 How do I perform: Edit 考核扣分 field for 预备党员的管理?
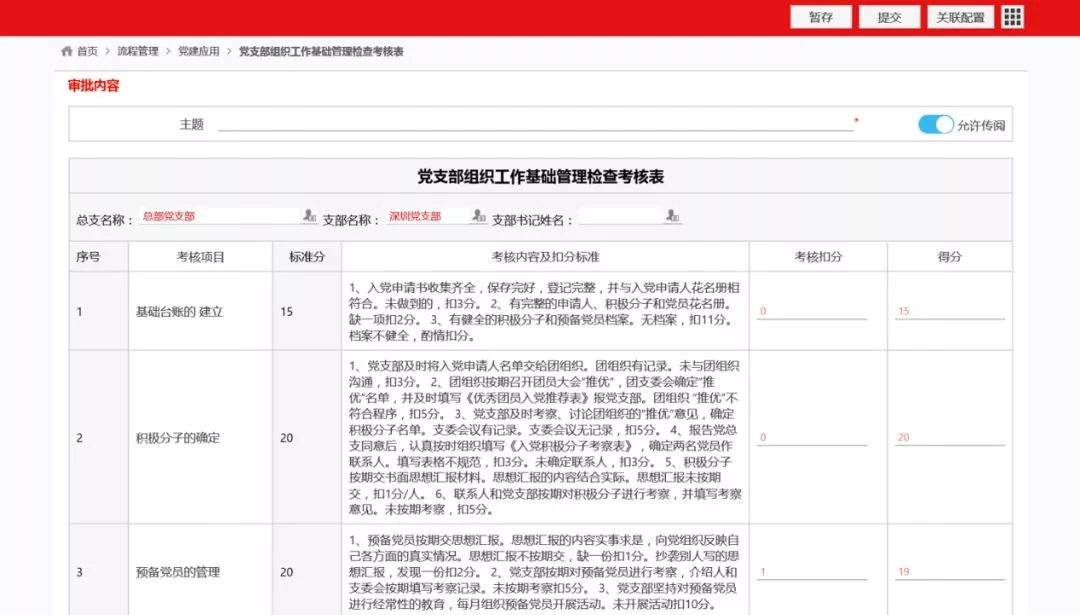tap(811, 572)
